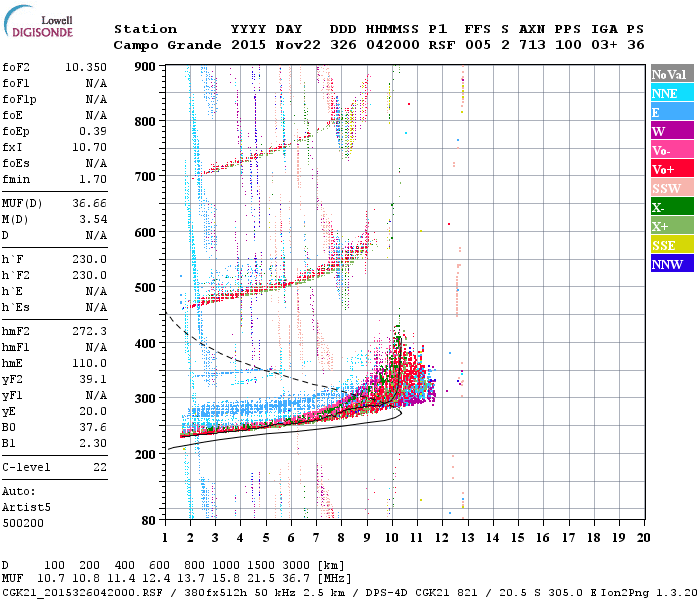Click the year 2015 in header
The image size is (700, 600).
pos(248,45)
